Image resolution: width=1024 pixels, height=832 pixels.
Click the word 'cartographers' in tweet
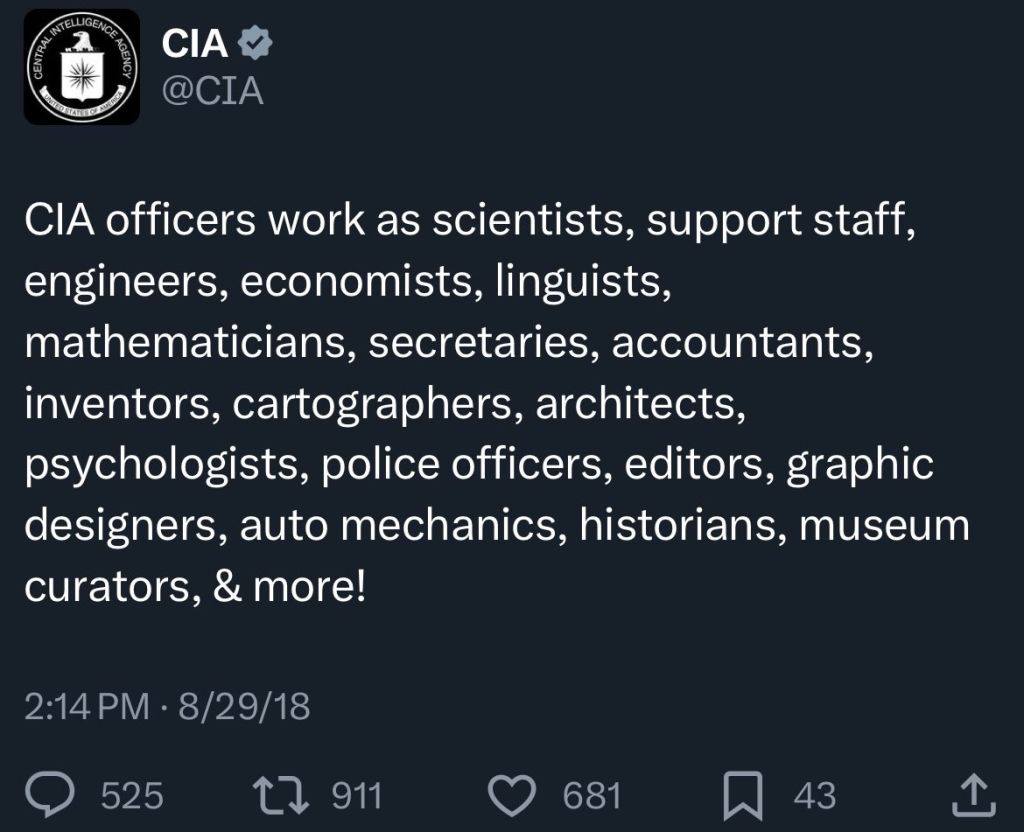(x=373, y=405)
